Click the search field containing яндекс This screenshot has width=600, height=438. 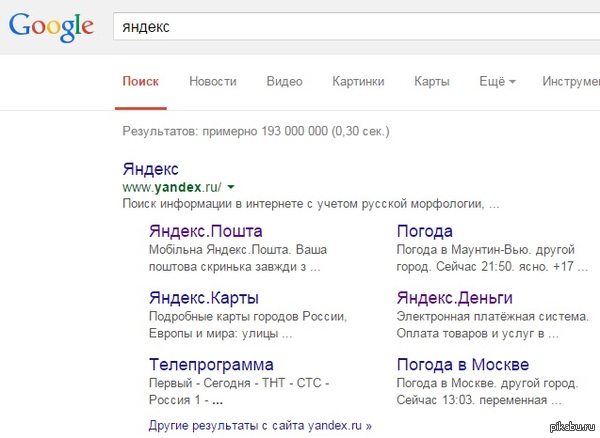[x=357, y=26]
